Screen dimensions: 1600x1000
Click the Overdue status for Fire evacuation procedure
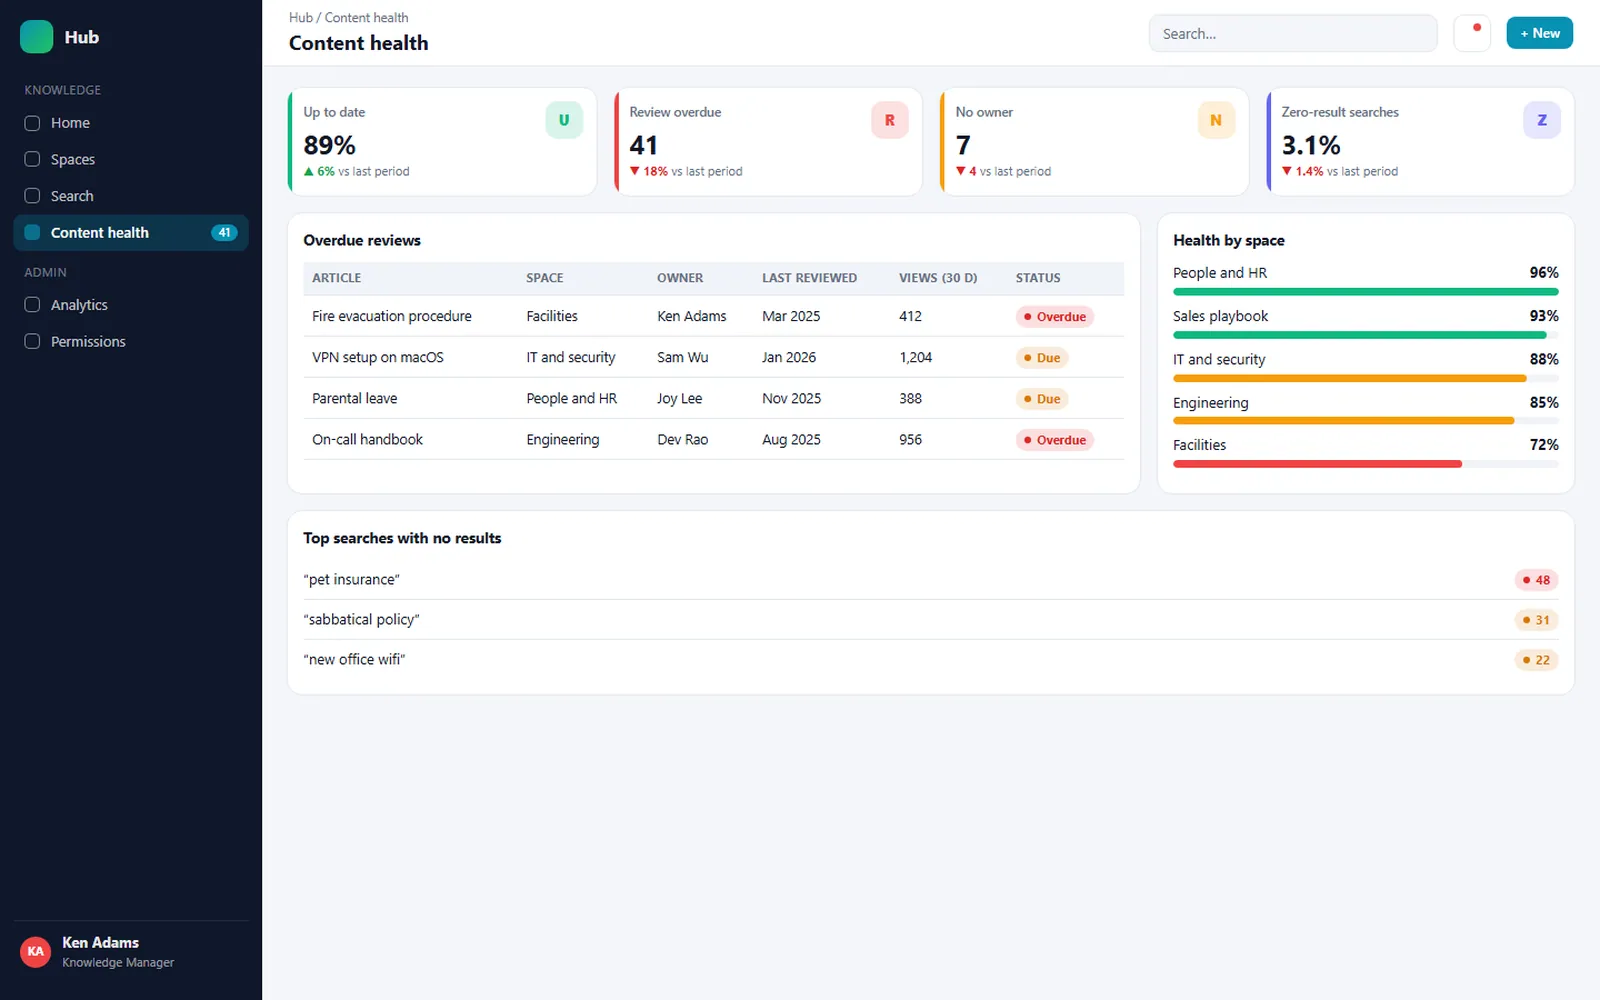click(x=1055, y=317)
